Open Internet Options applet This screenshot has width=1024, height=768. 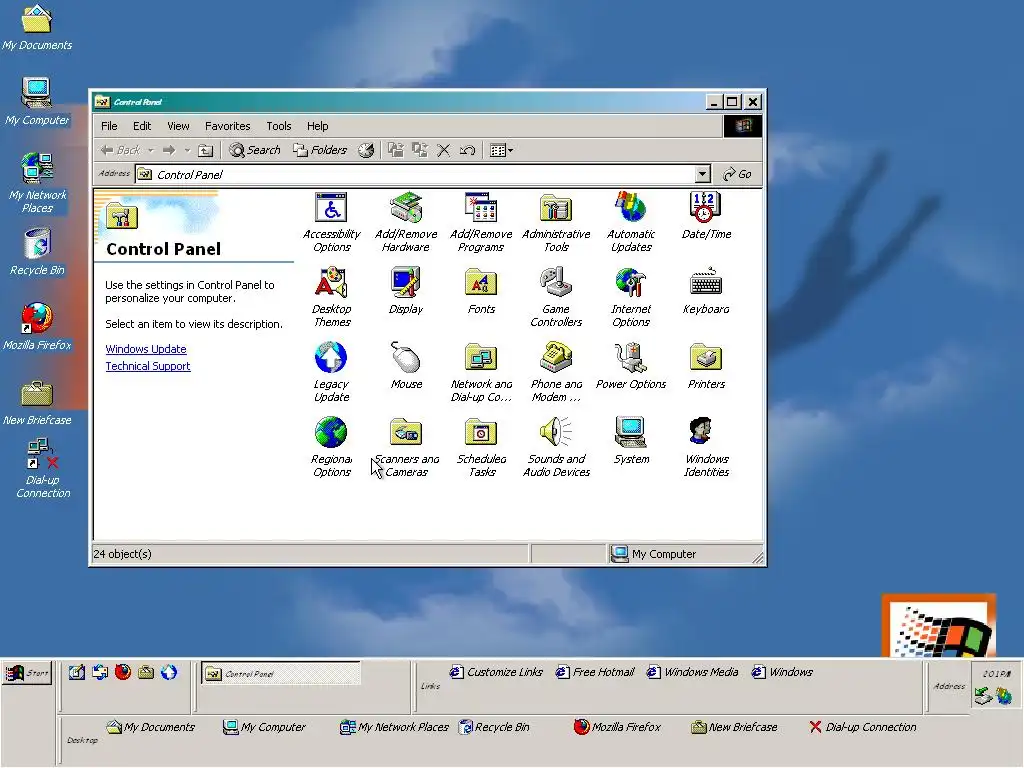tap(630, 297)
